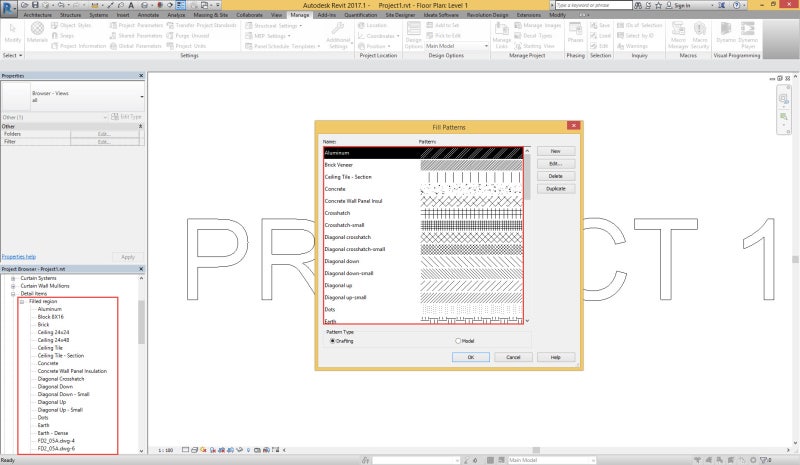Switch to the Annotate ribbon tab
The height and width of the screenshot is (465, 800).
coord(148,15)
